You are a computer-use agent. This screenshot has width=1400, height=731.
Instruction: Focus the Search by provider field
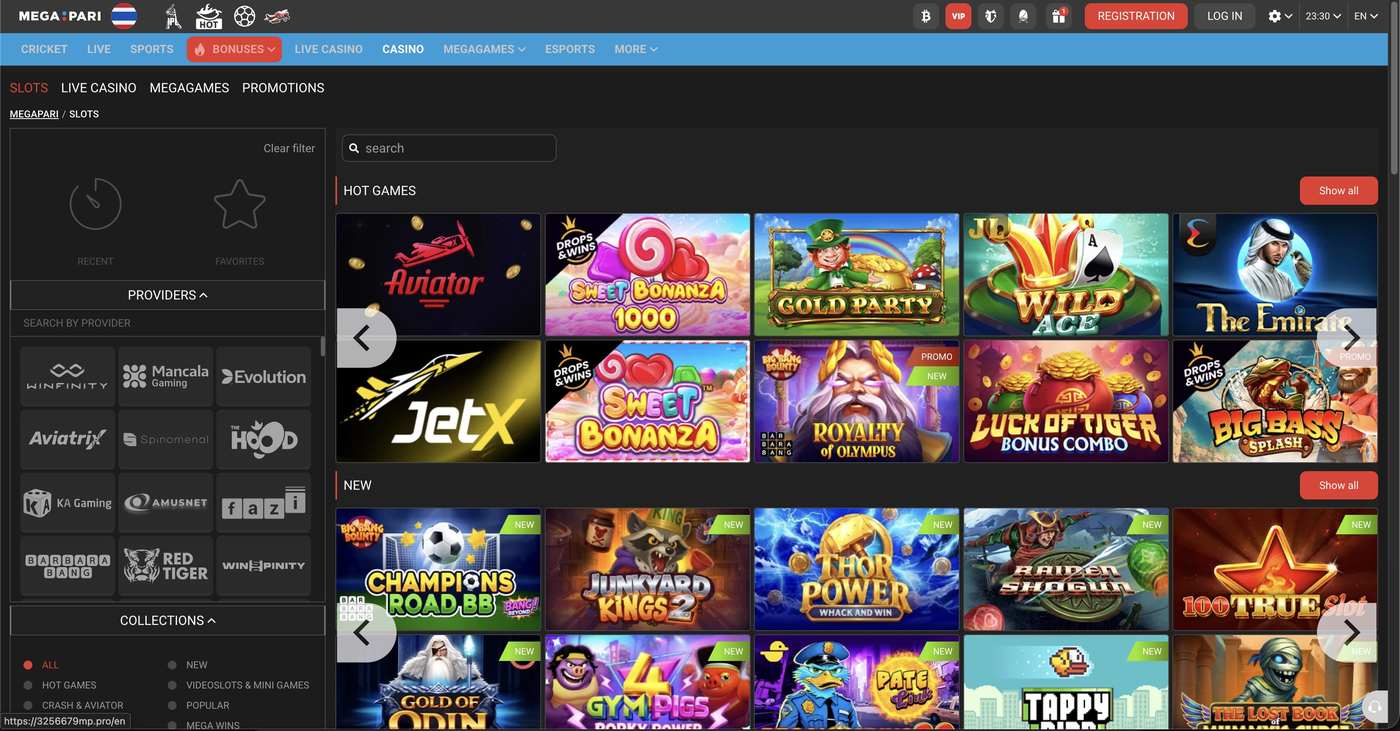tap(167, 323)
